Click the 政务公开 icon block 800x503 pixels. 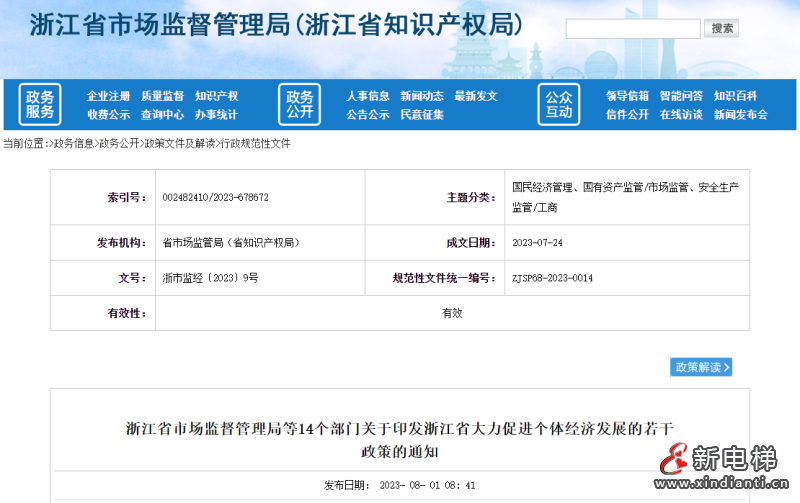[x=300, y=104]
